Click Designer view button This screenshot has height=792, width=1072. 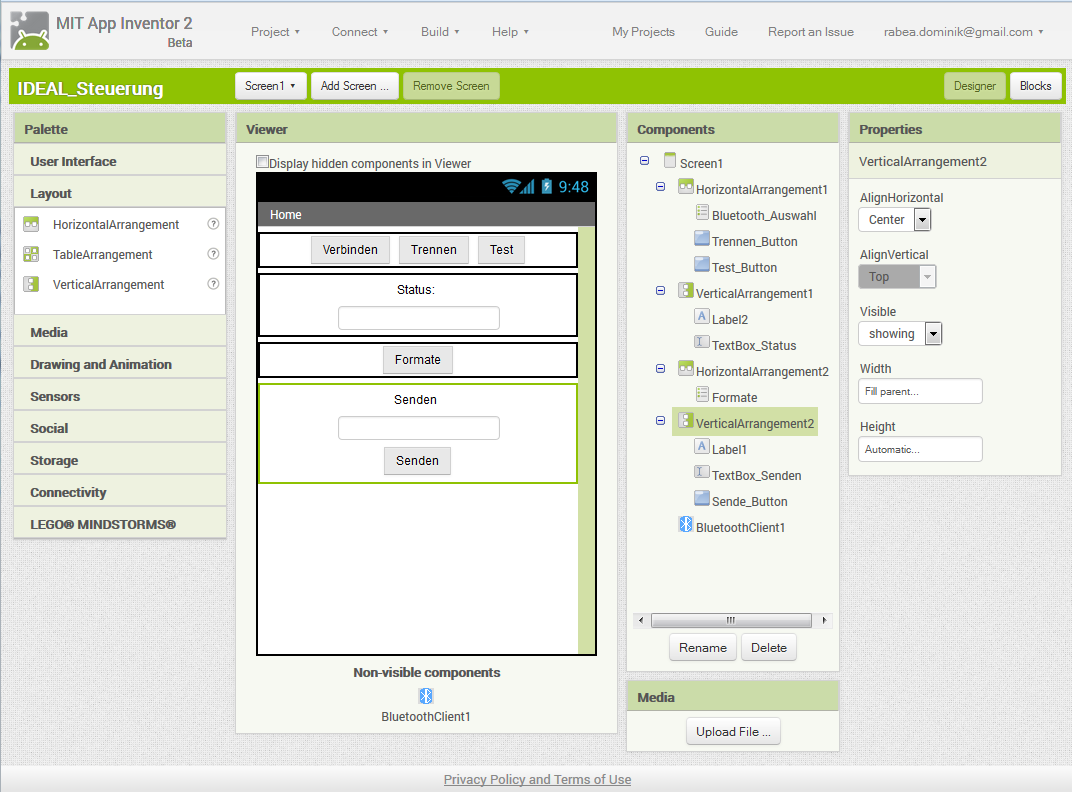click(x=975, y=86)
